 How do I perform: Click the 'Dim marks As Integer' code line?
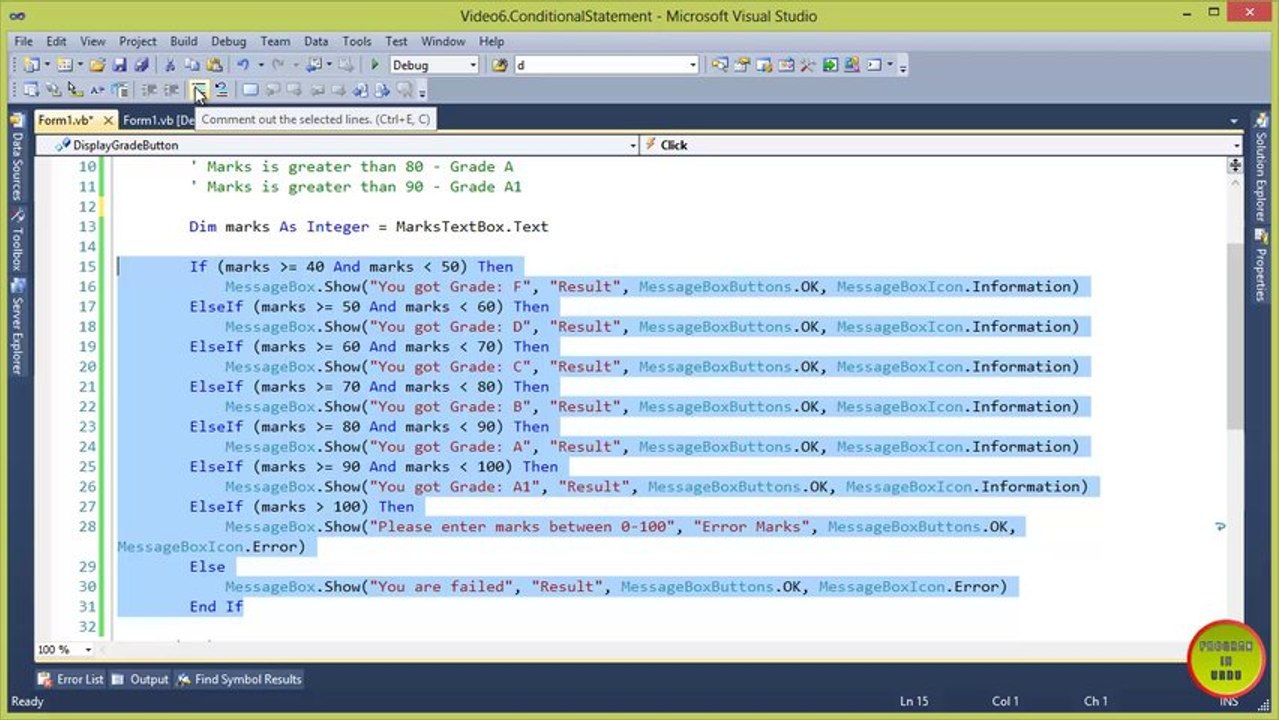[369, 226]
